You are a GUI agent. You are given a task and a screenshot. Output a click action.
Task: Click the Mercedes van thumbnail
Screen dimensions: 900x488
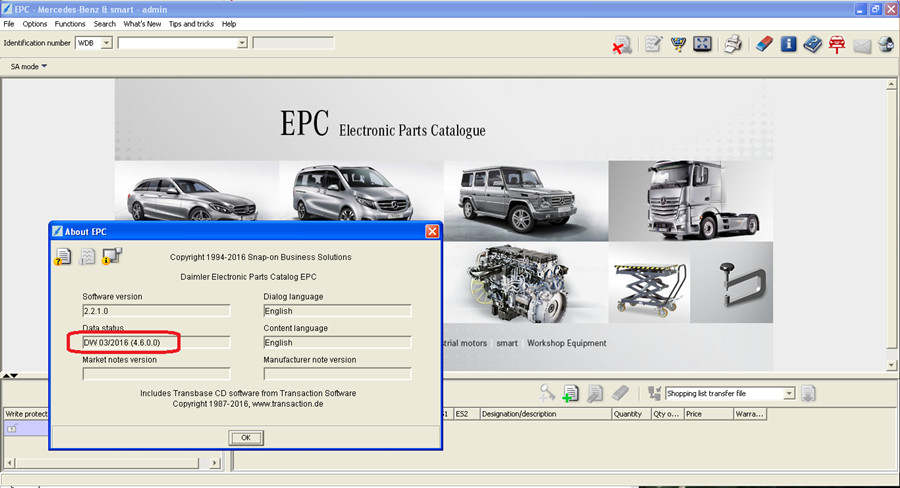[x=361, y=191]
